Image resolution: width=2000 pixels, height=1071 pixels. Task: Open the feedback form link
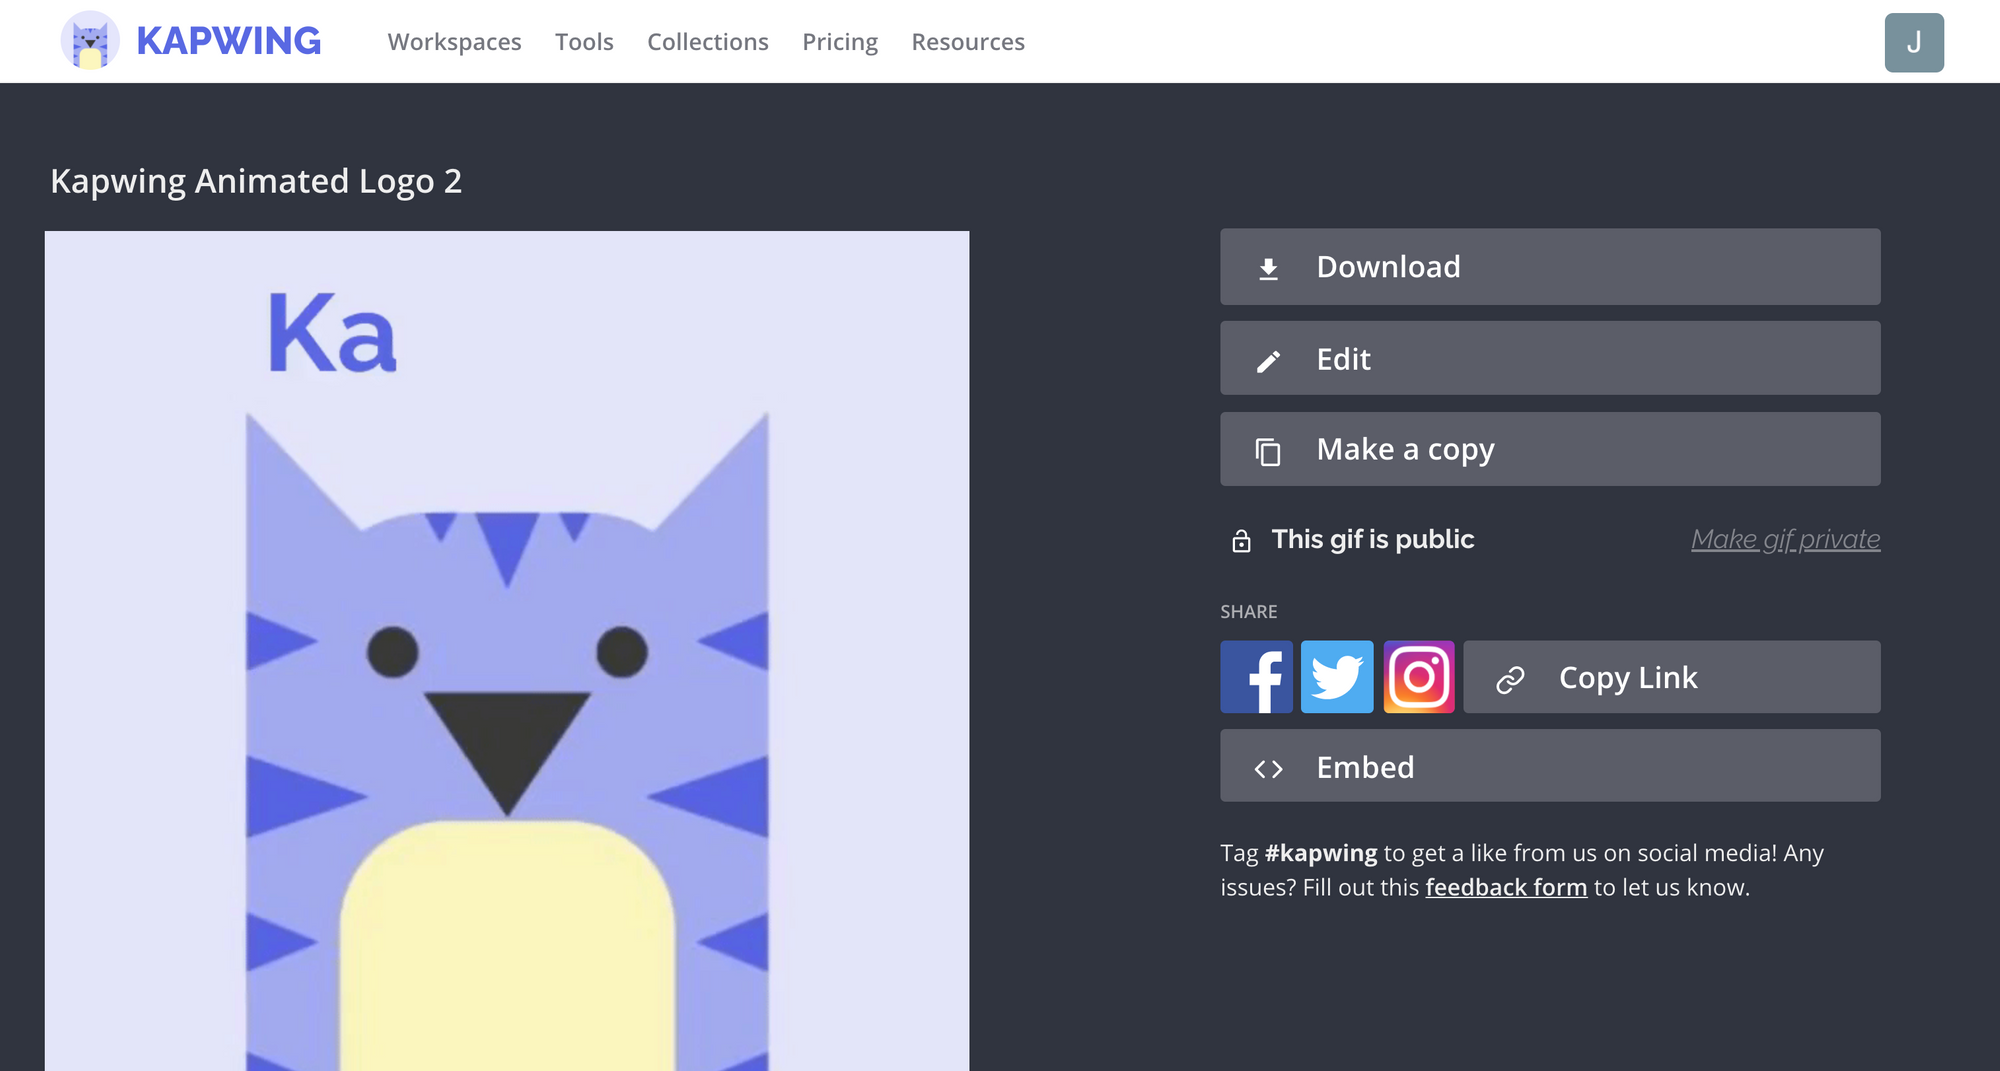(x=1505, y=887)
